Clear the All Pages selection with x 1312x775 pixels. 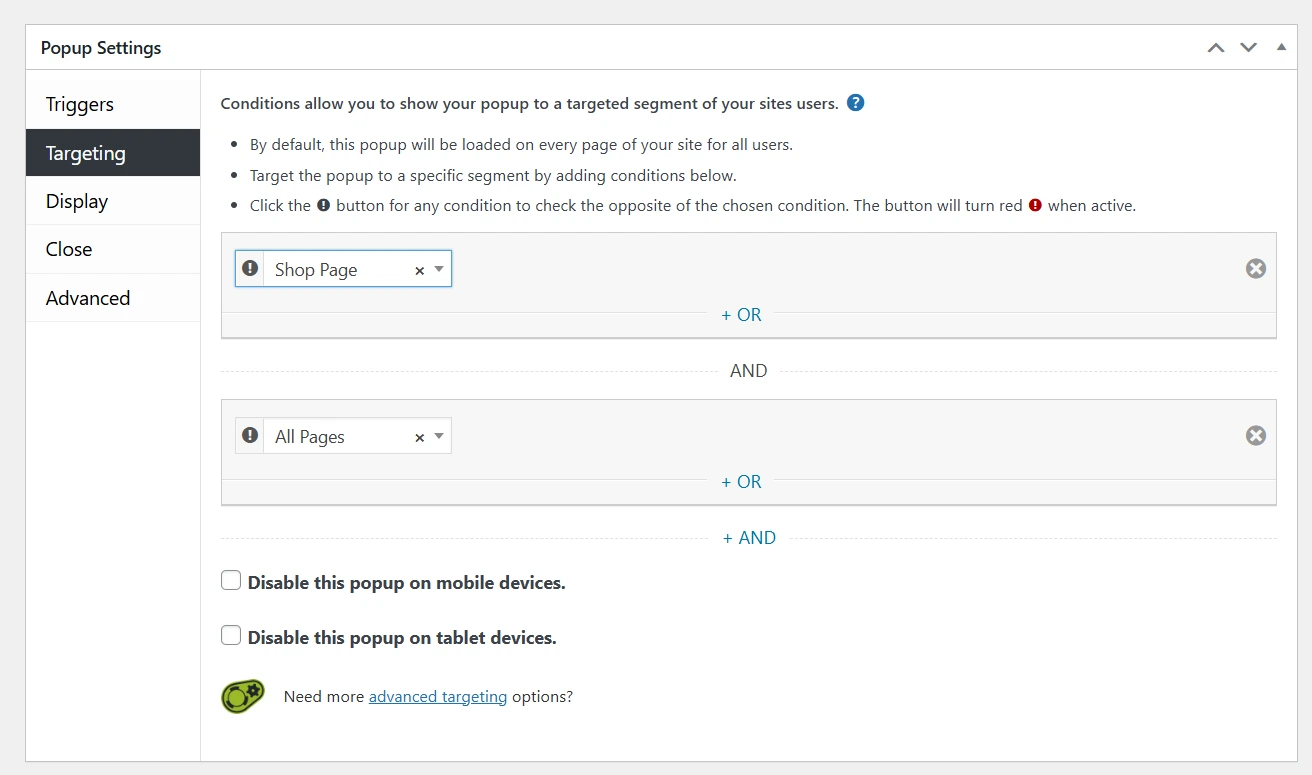[419, 437]
